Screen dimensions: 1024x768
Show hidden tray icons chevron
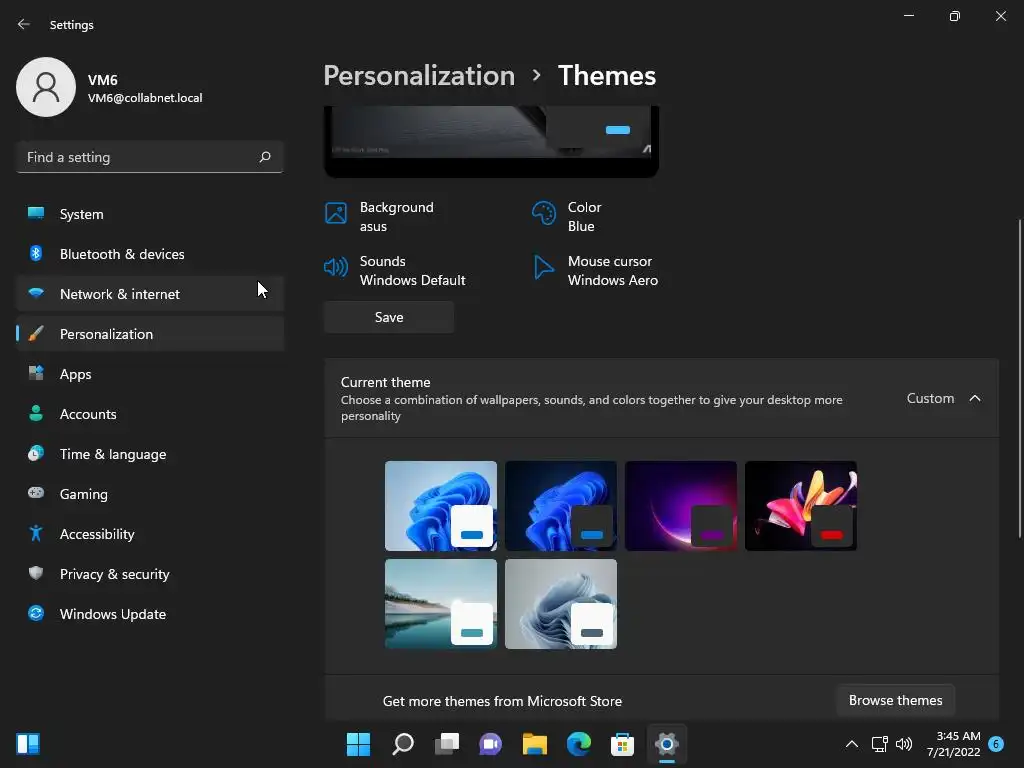click(x=852, y=744)
